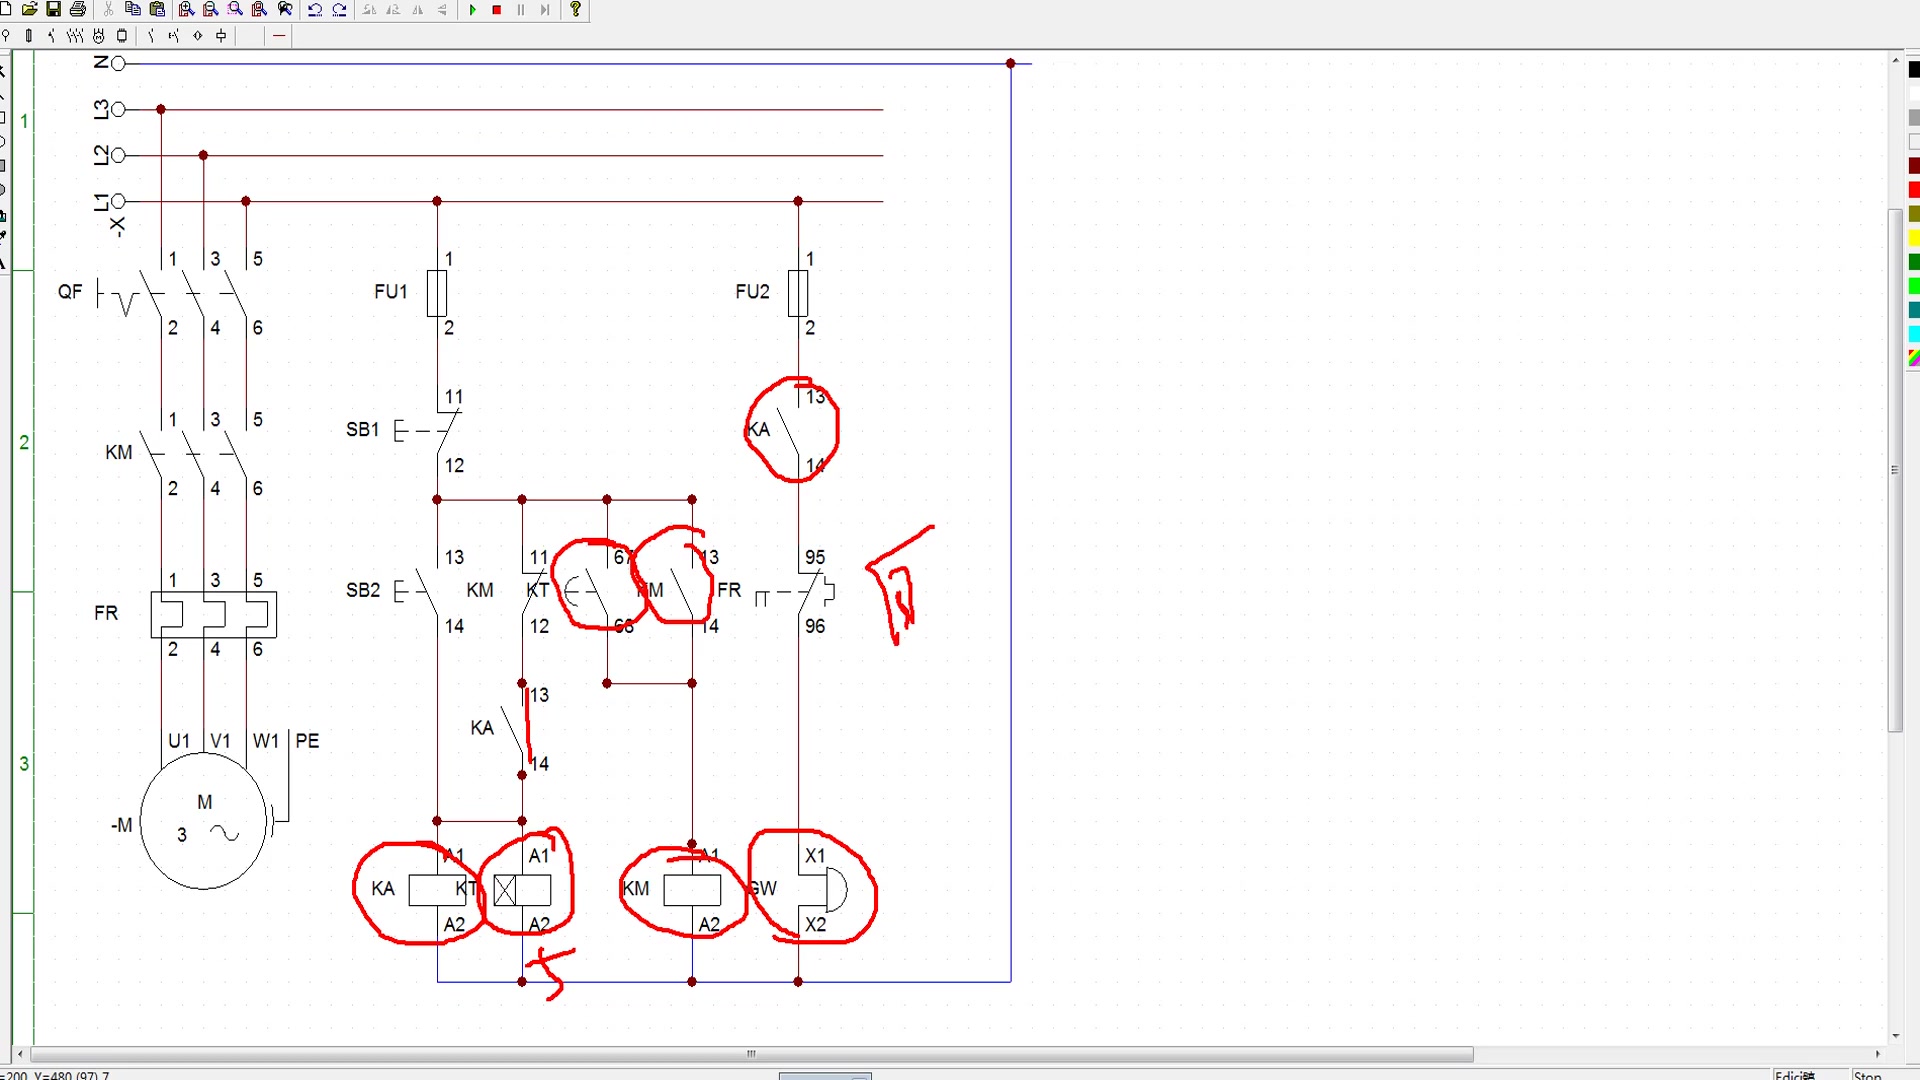Click the Run/Start simulation button
Image resolution: width=1920 pixels, height=1080 pixels.
[x=472, y=11]
